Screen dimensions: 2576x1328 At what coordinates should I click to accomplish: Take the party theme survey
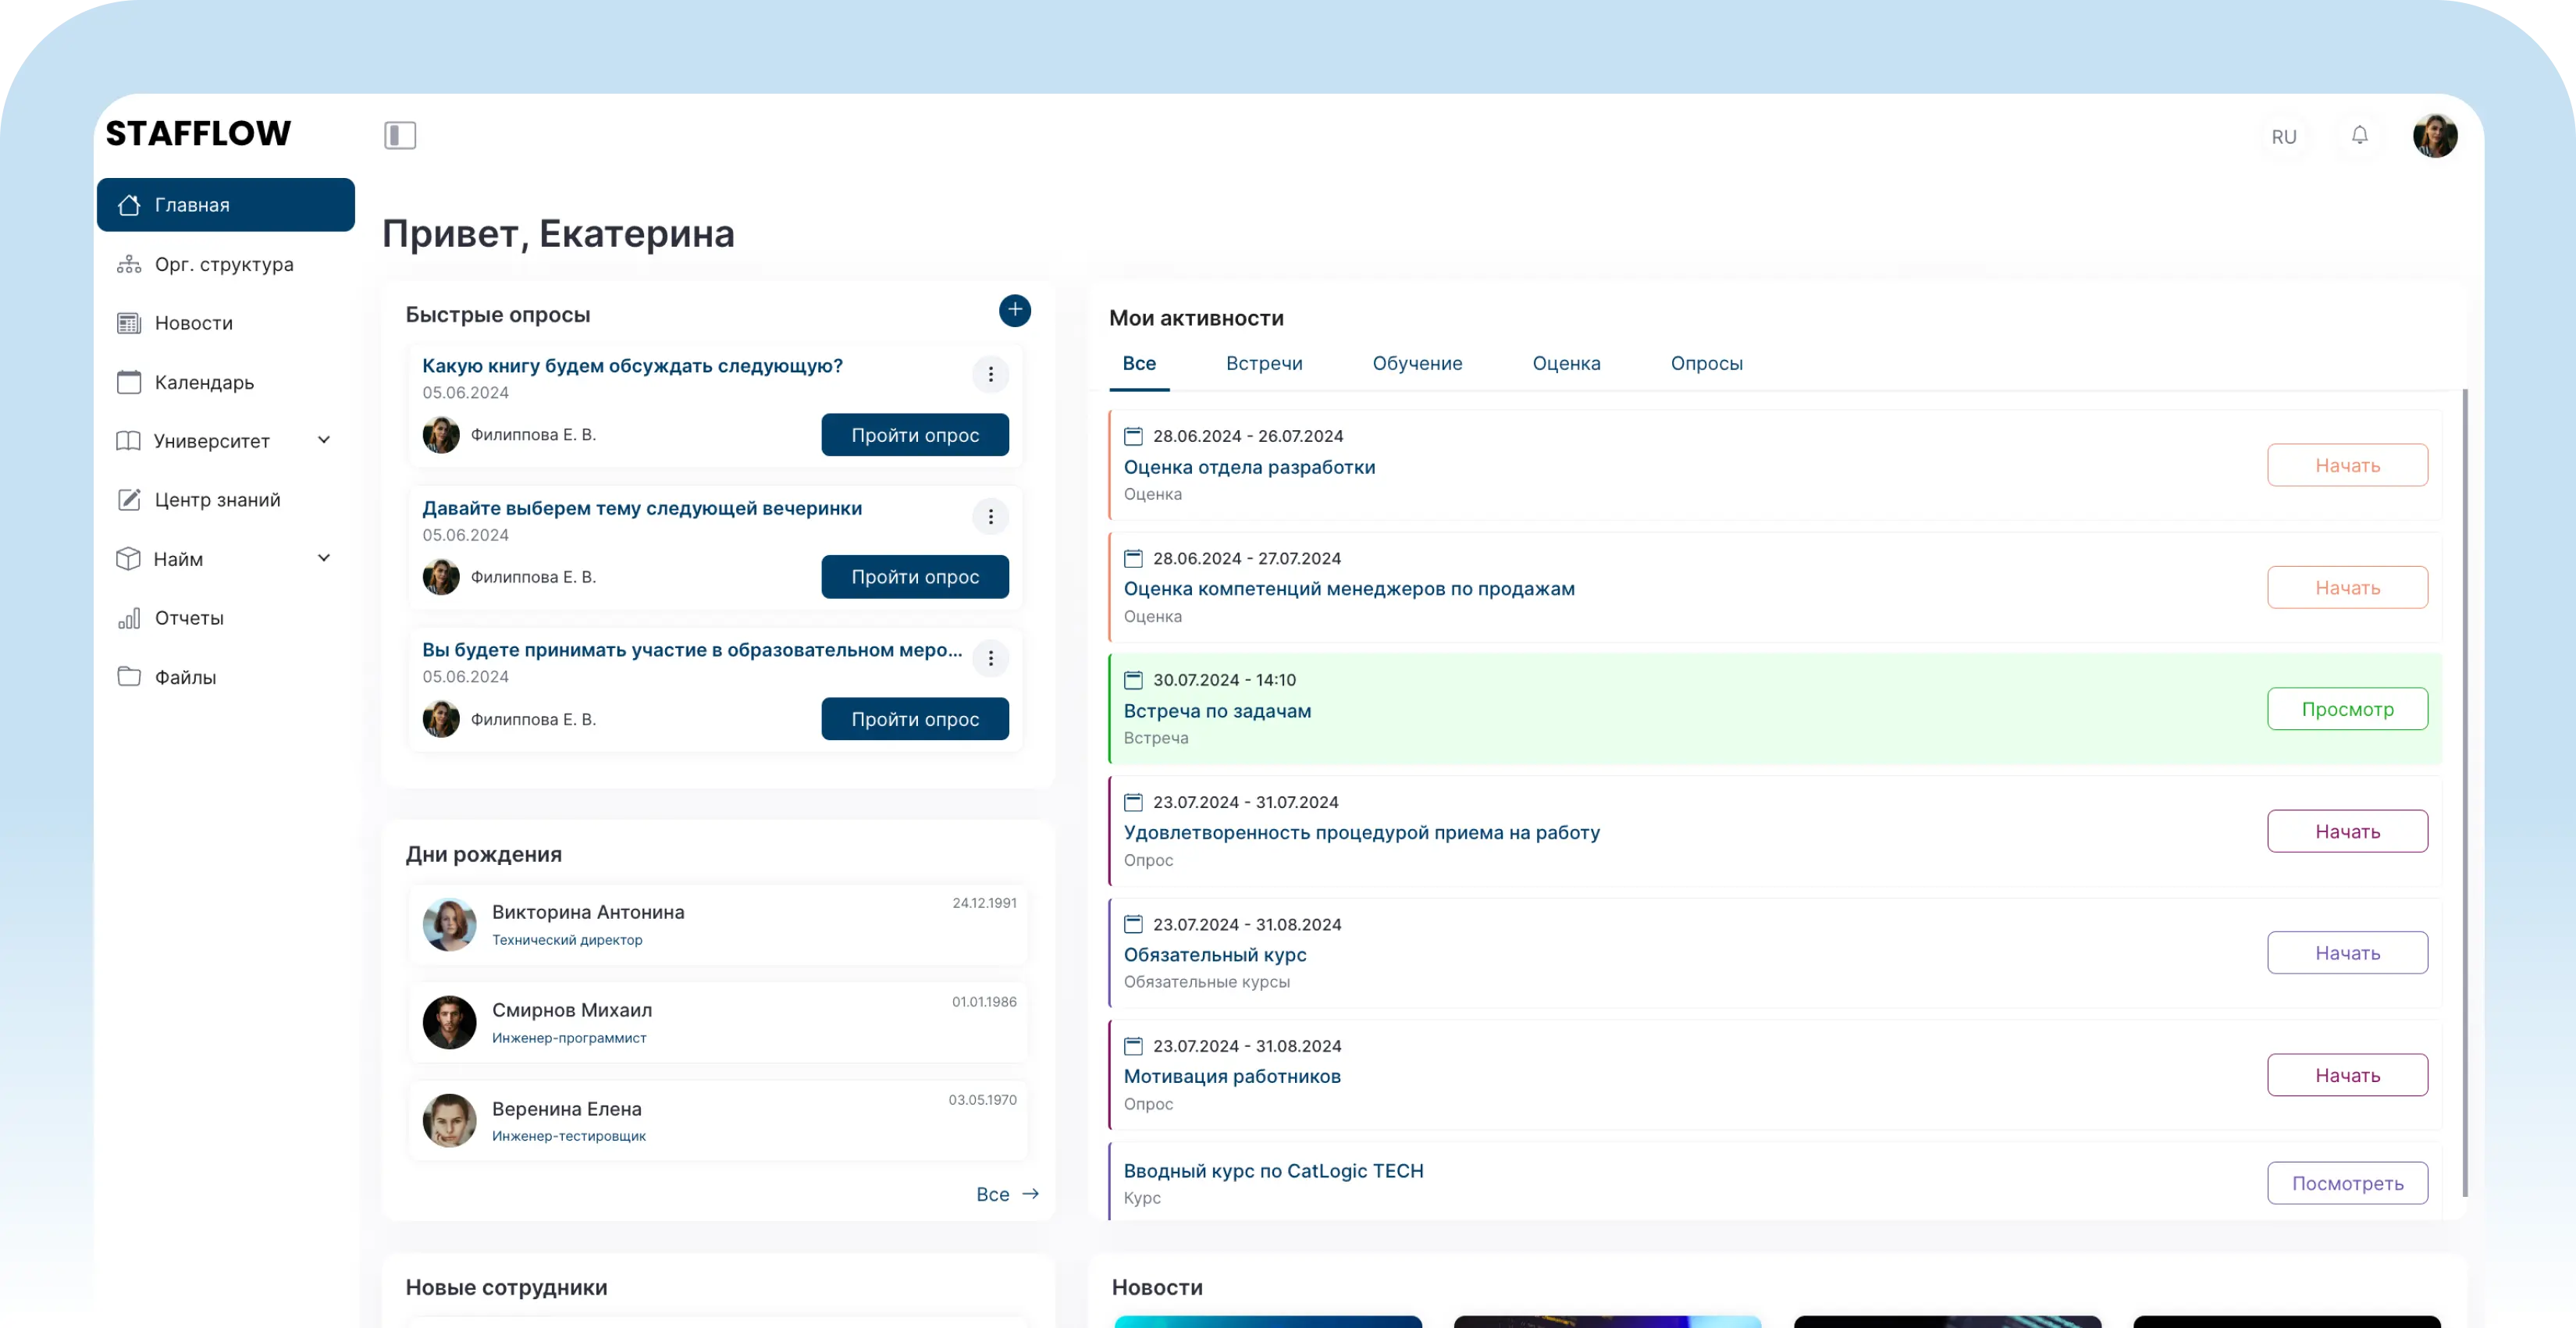[915, 577]
